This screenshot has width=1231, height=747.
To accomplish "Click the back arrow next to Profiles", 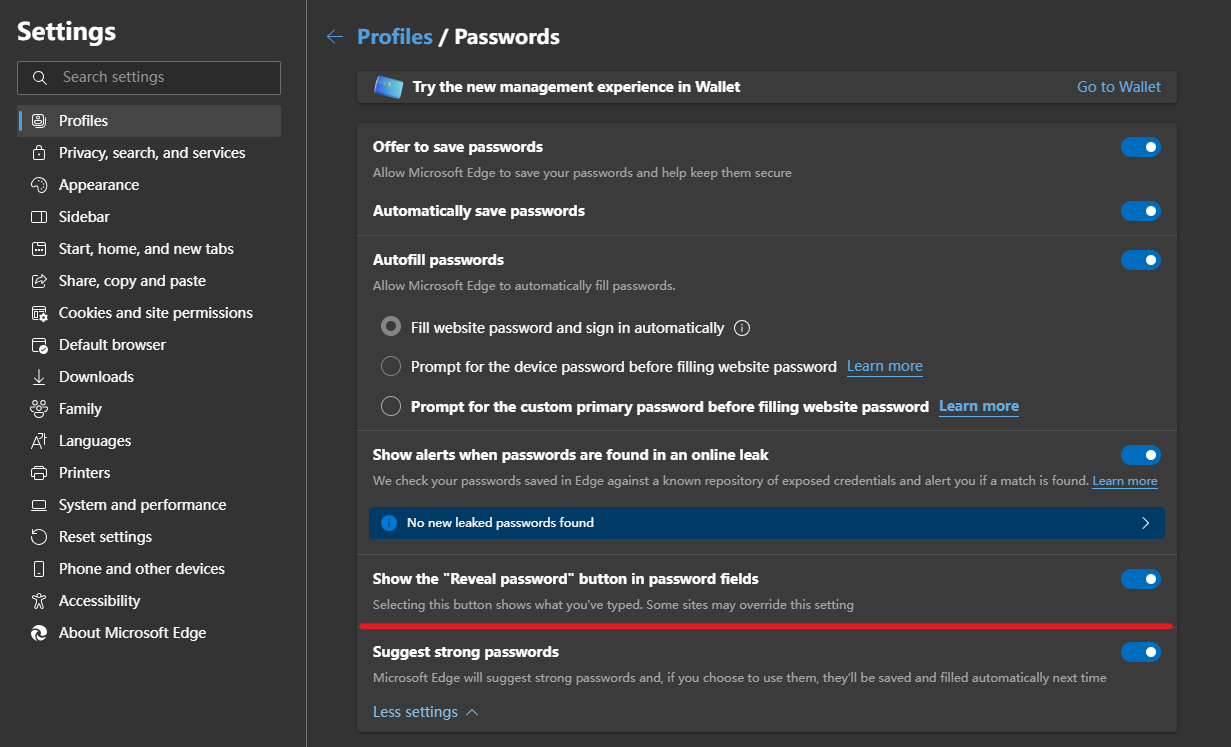I will (334, 36).
